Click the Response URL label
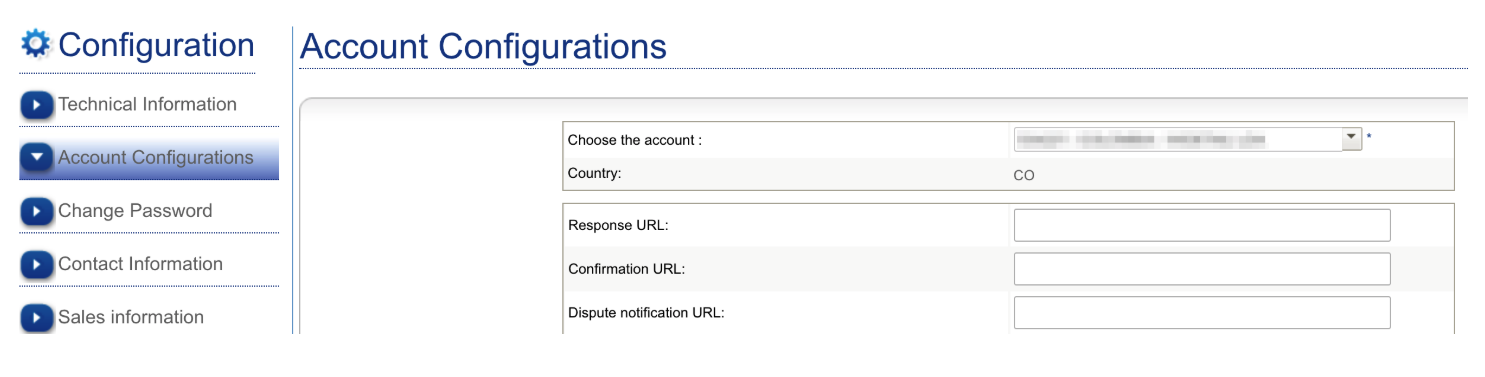Viewport: 1485px width, 377px height. (x=618, y=225)
